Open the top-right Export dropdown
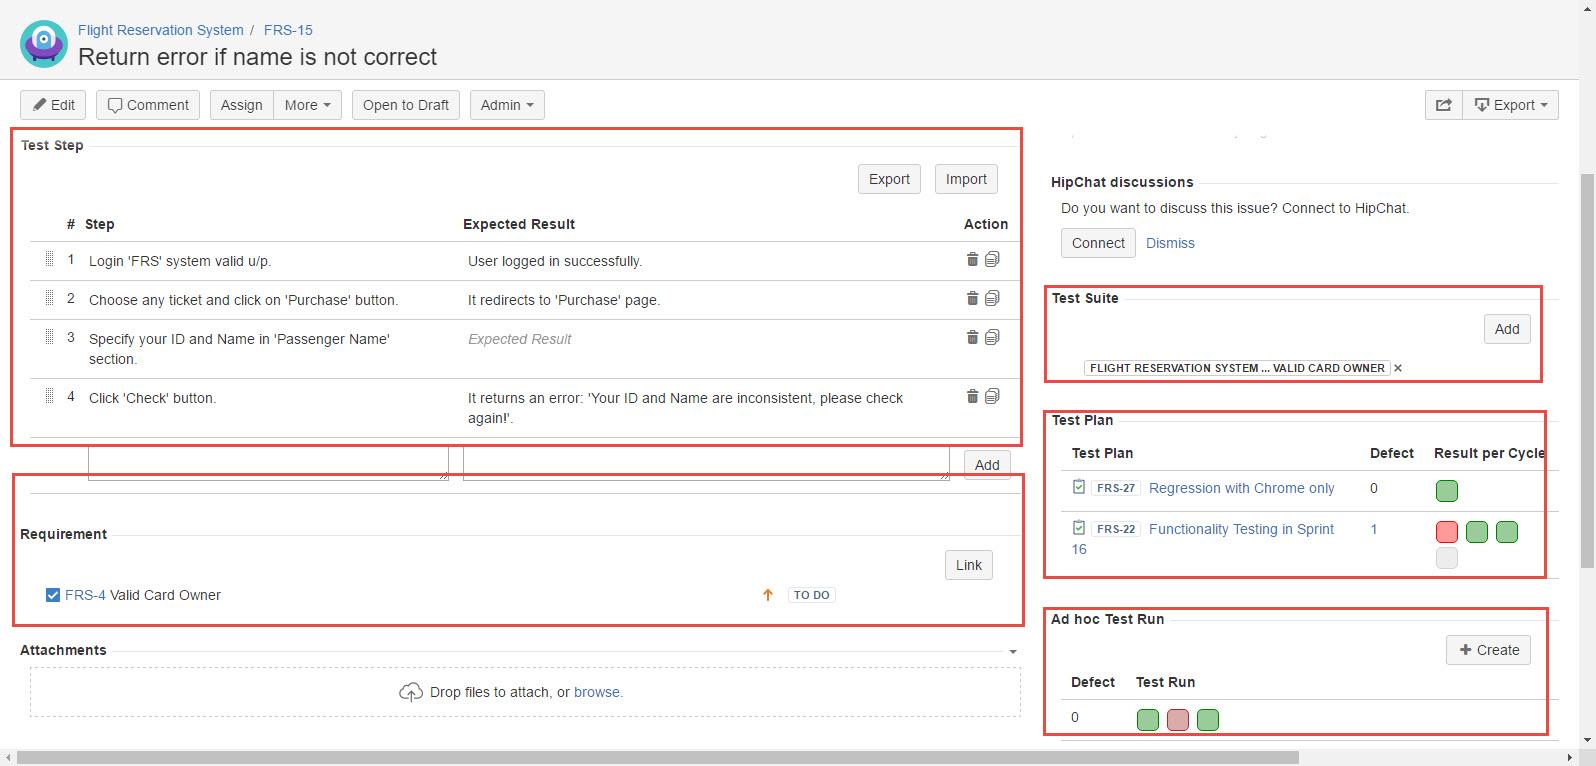The width and height of the screenshot is (1596, 766). [x=1510, y=105]
